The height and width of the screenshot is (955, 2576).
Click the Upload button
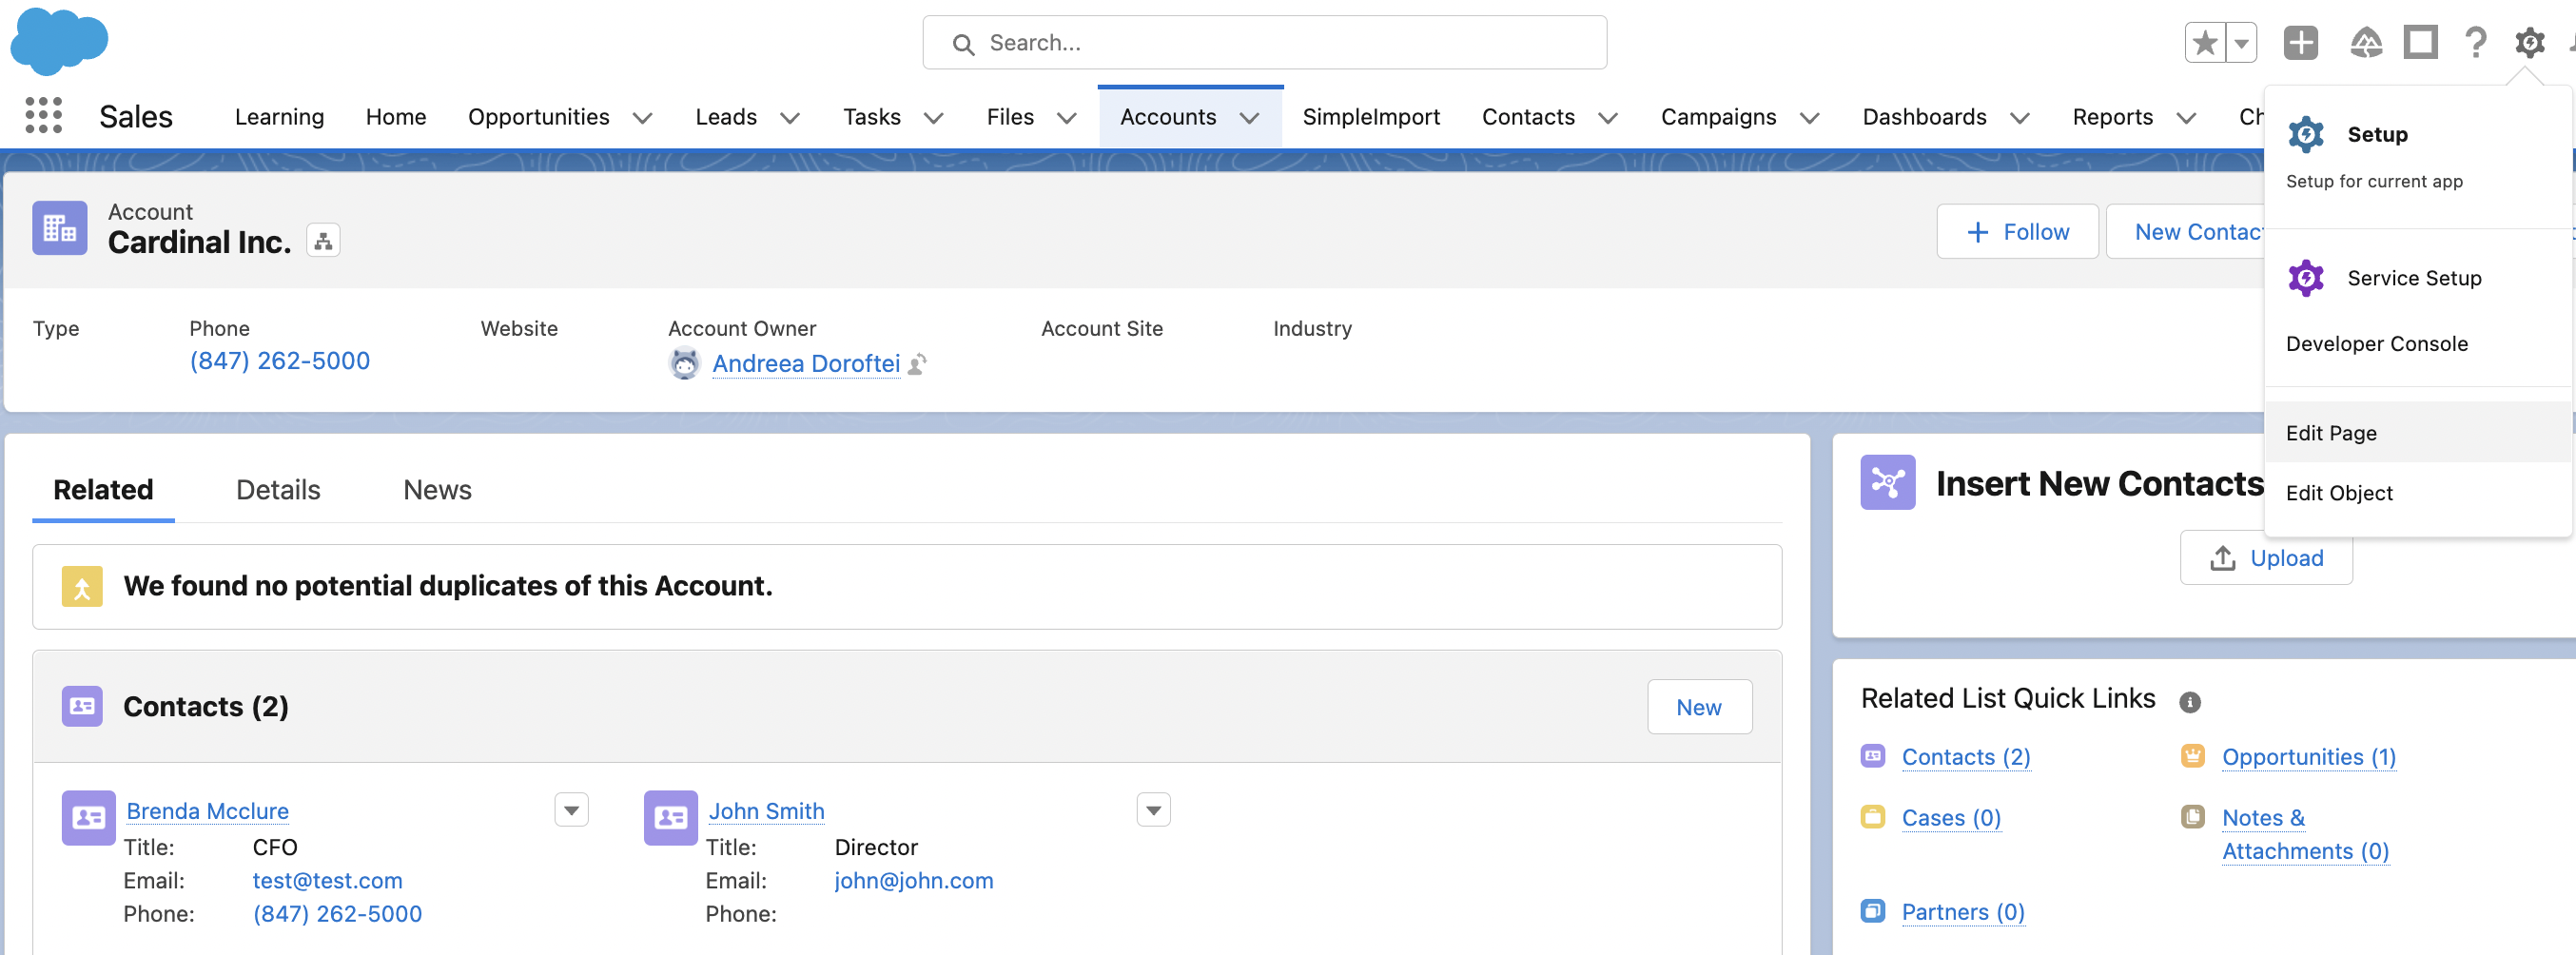point(2266,558)
